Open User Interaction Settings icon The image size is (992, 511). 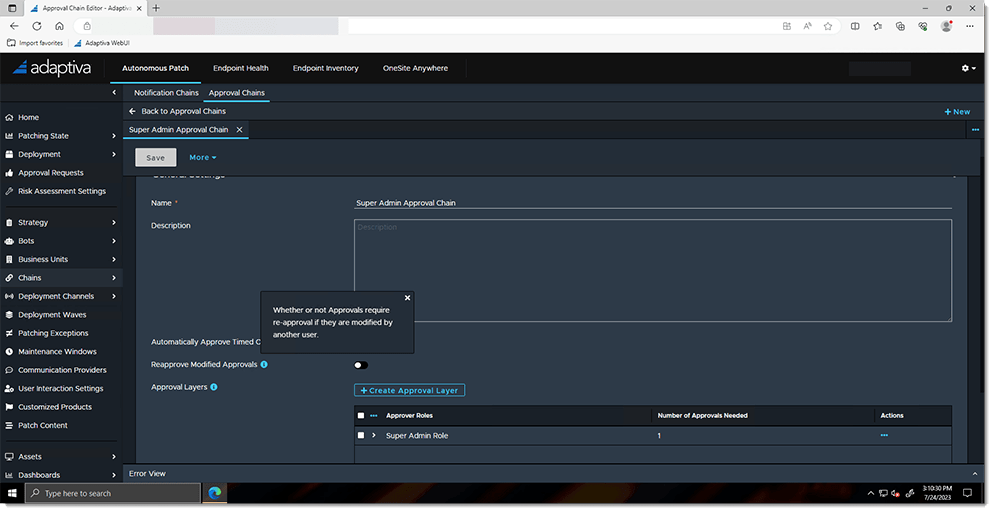coord(9,388)
